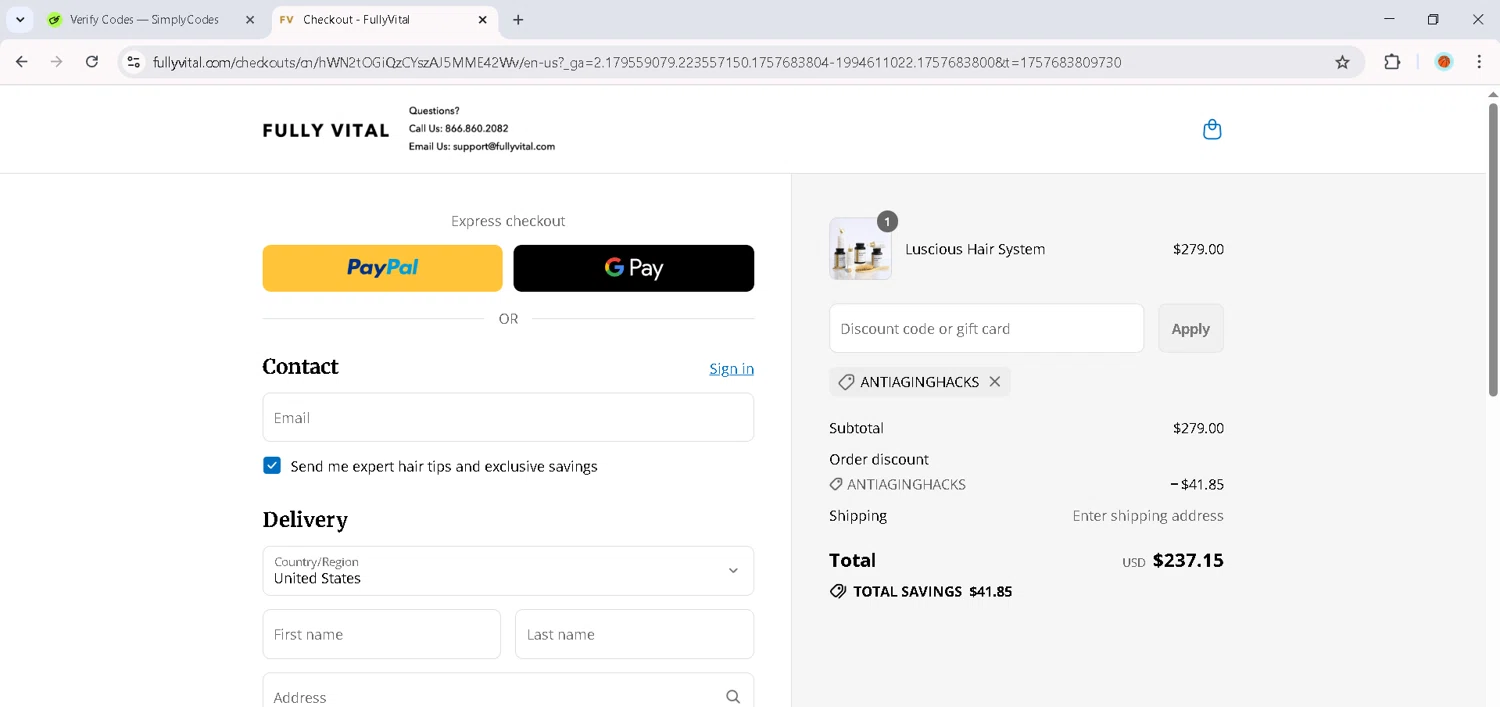Minimize the Chrome window
Image resolution: width=1500 pixels, height=707 pixels.
[x=1389, y=19]
